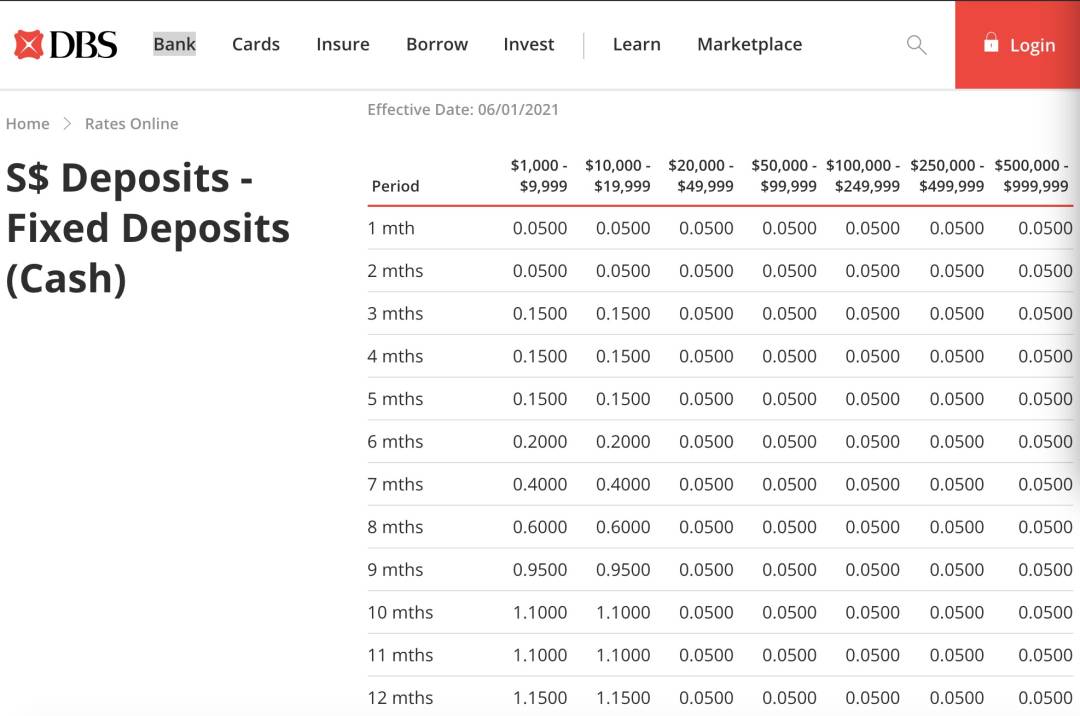Click the Period column header

point(395,186)
